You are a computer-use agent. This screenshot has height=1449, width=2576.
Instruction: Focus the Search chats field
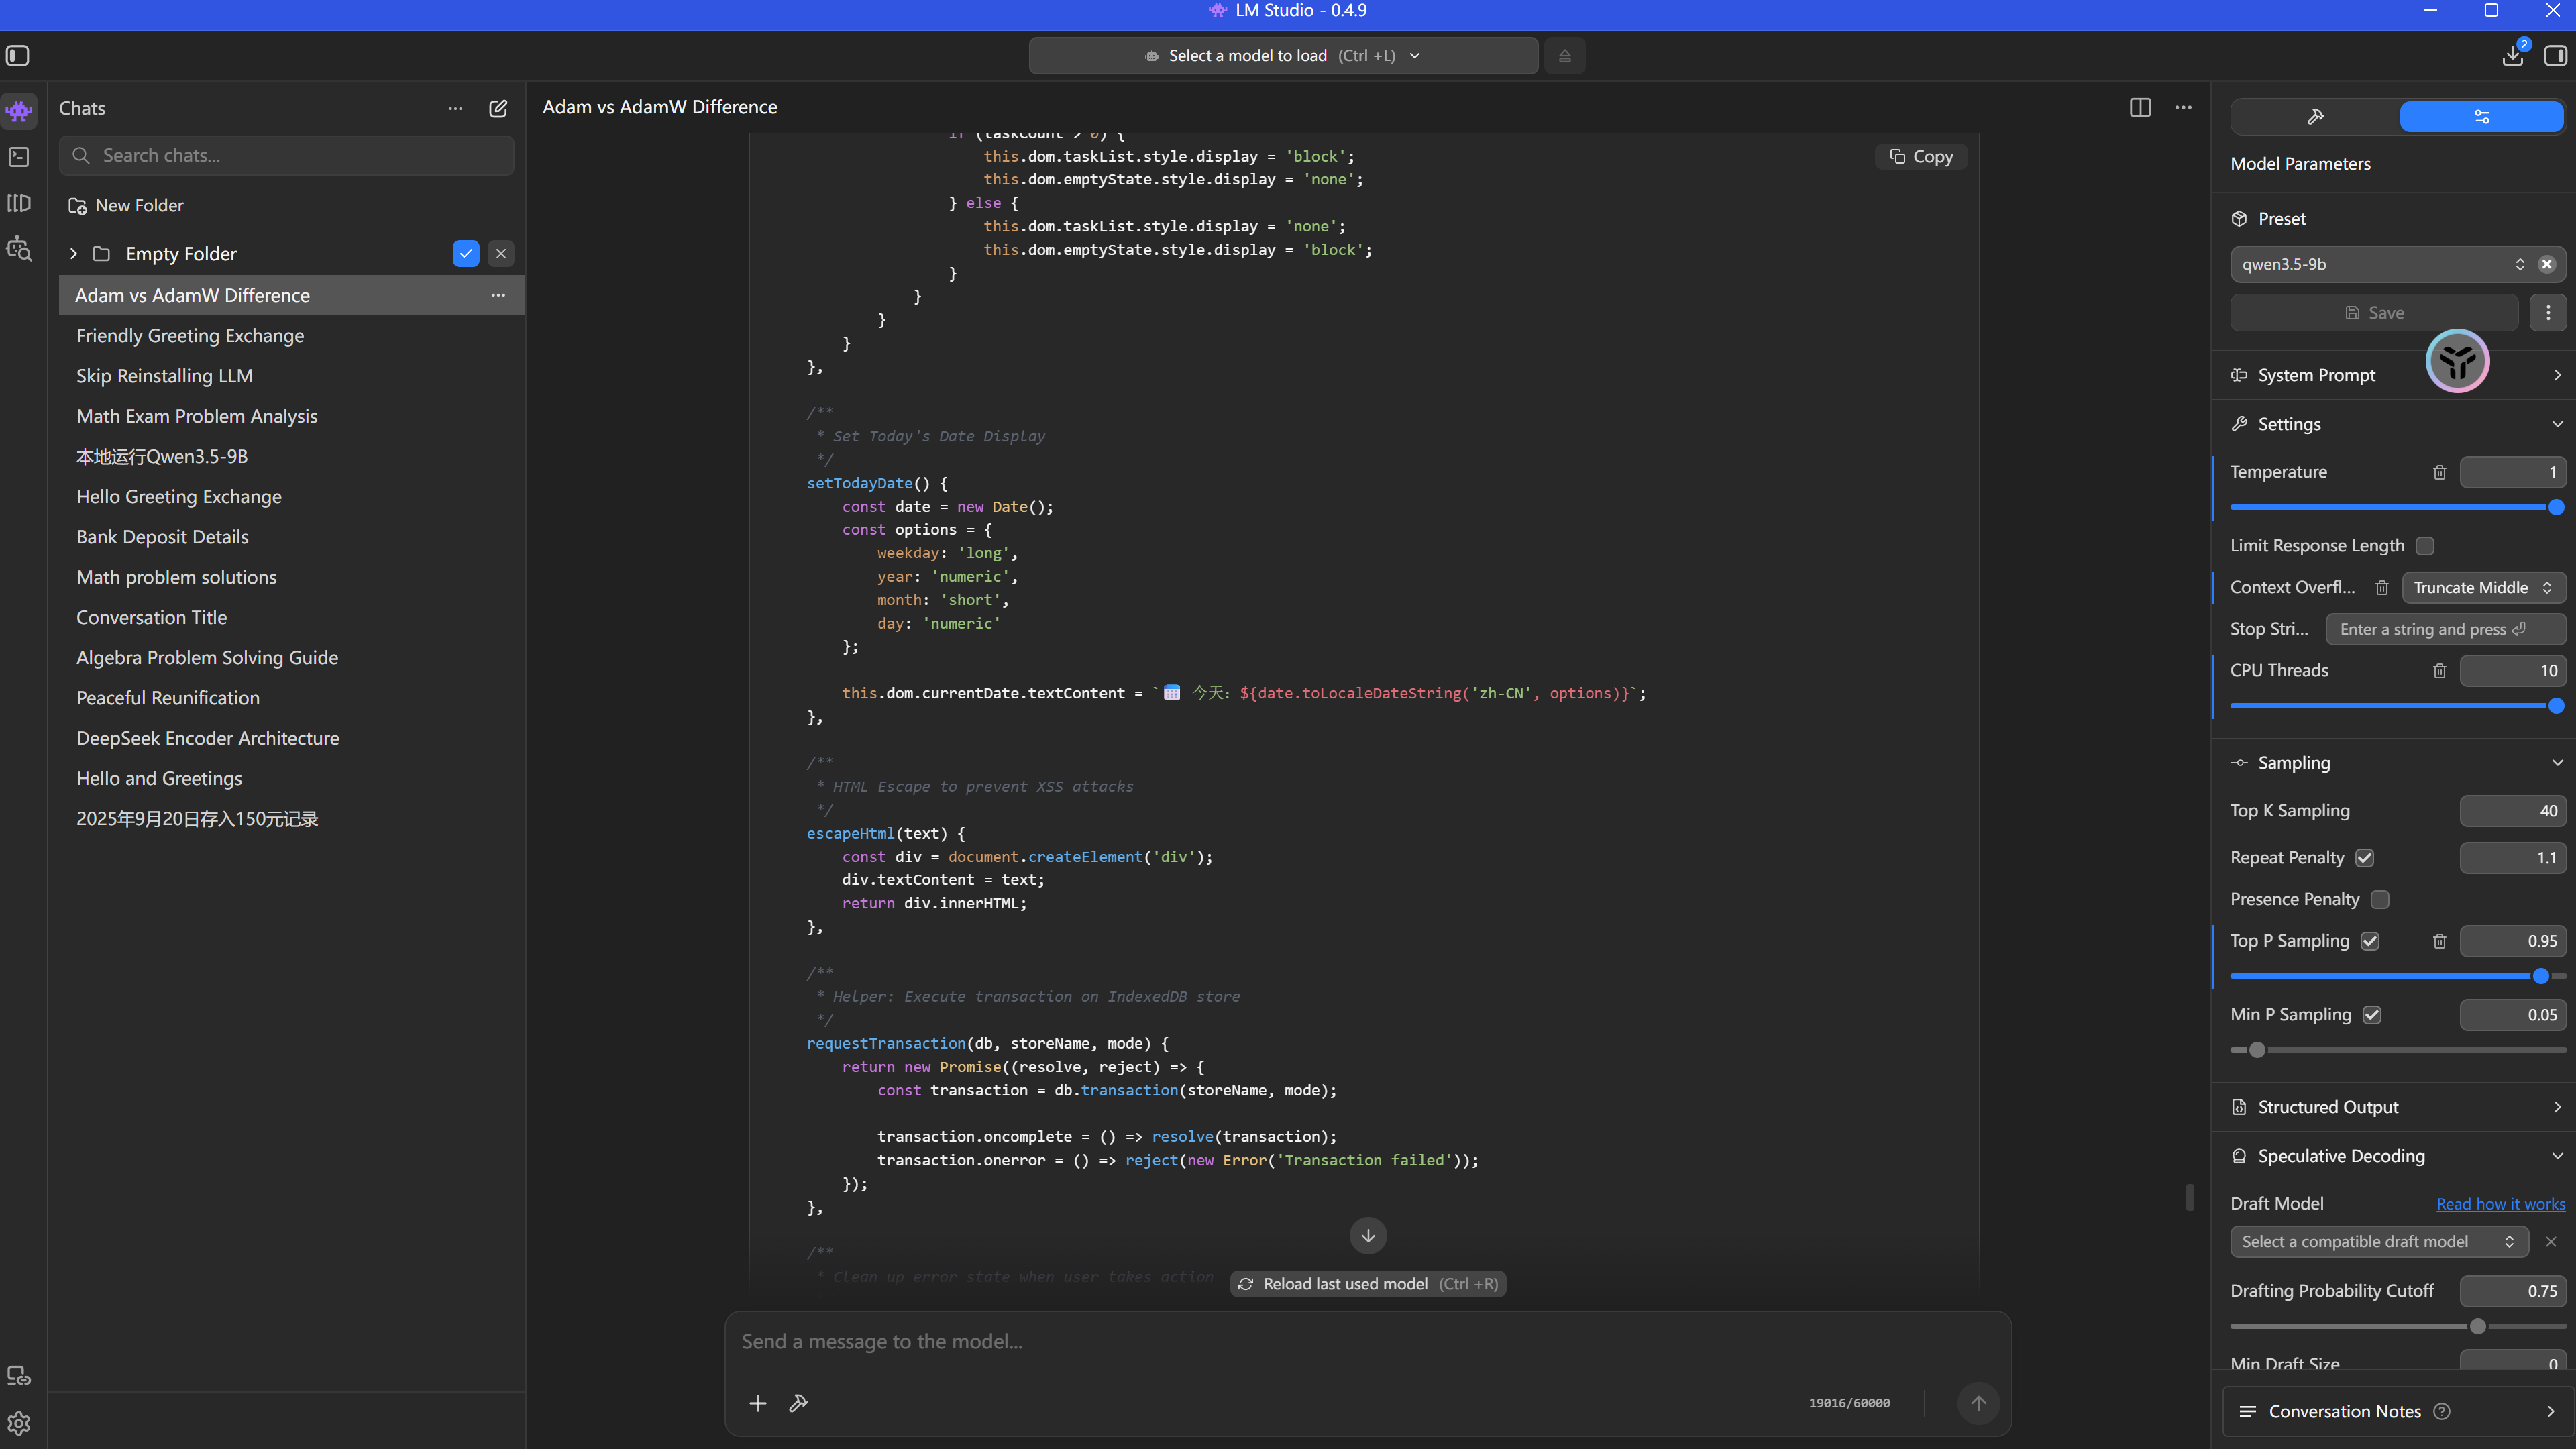(287, 156)
